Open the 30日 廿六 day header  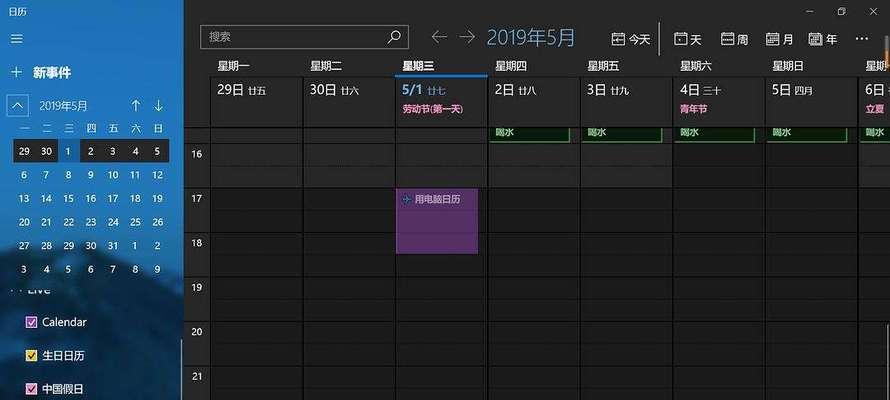pos(334,90)
